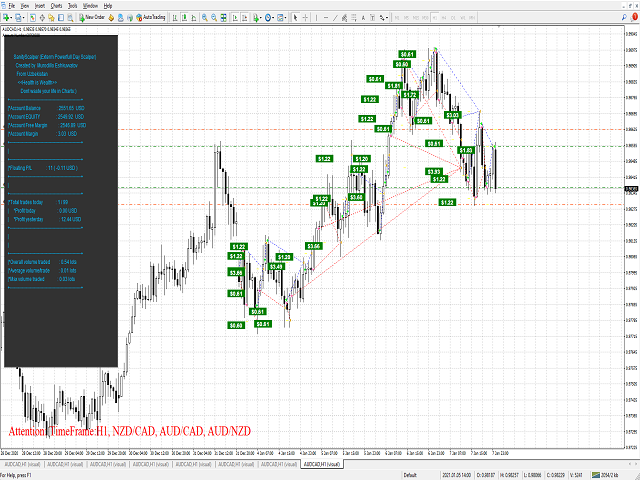
Task: Click the Account Balance line in panel
Action: click(x=46, y=108)
